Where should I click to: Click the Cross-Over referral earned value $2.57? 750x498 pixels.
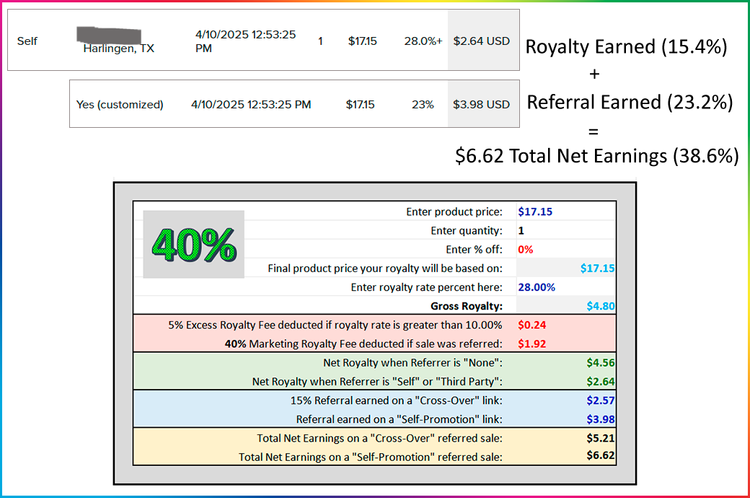pyautogui.click(x=600, y=400)
